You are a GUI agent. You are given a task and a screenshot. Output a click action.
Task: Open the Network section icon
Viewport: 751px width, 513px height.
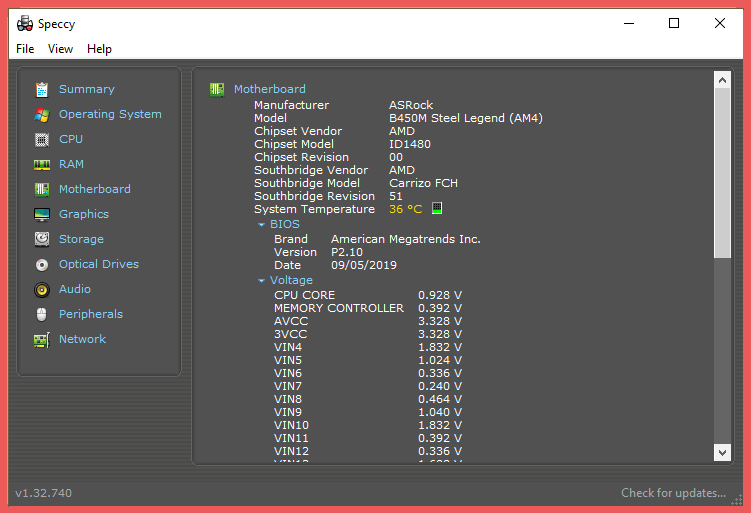click(42, 339)
